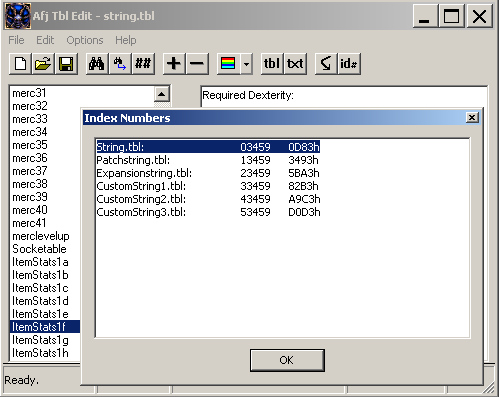Click the ## go-to-index toolbar icon
The image size is (499, 397).
[x=143, y=63]
